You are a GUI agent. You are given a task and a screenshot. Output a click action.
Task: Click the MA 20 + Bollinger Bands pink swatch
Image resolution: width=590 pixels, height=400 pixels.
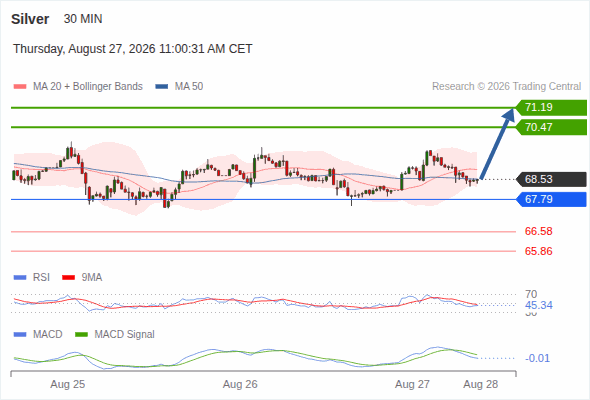pyautogui.click(x=20, y=87)
